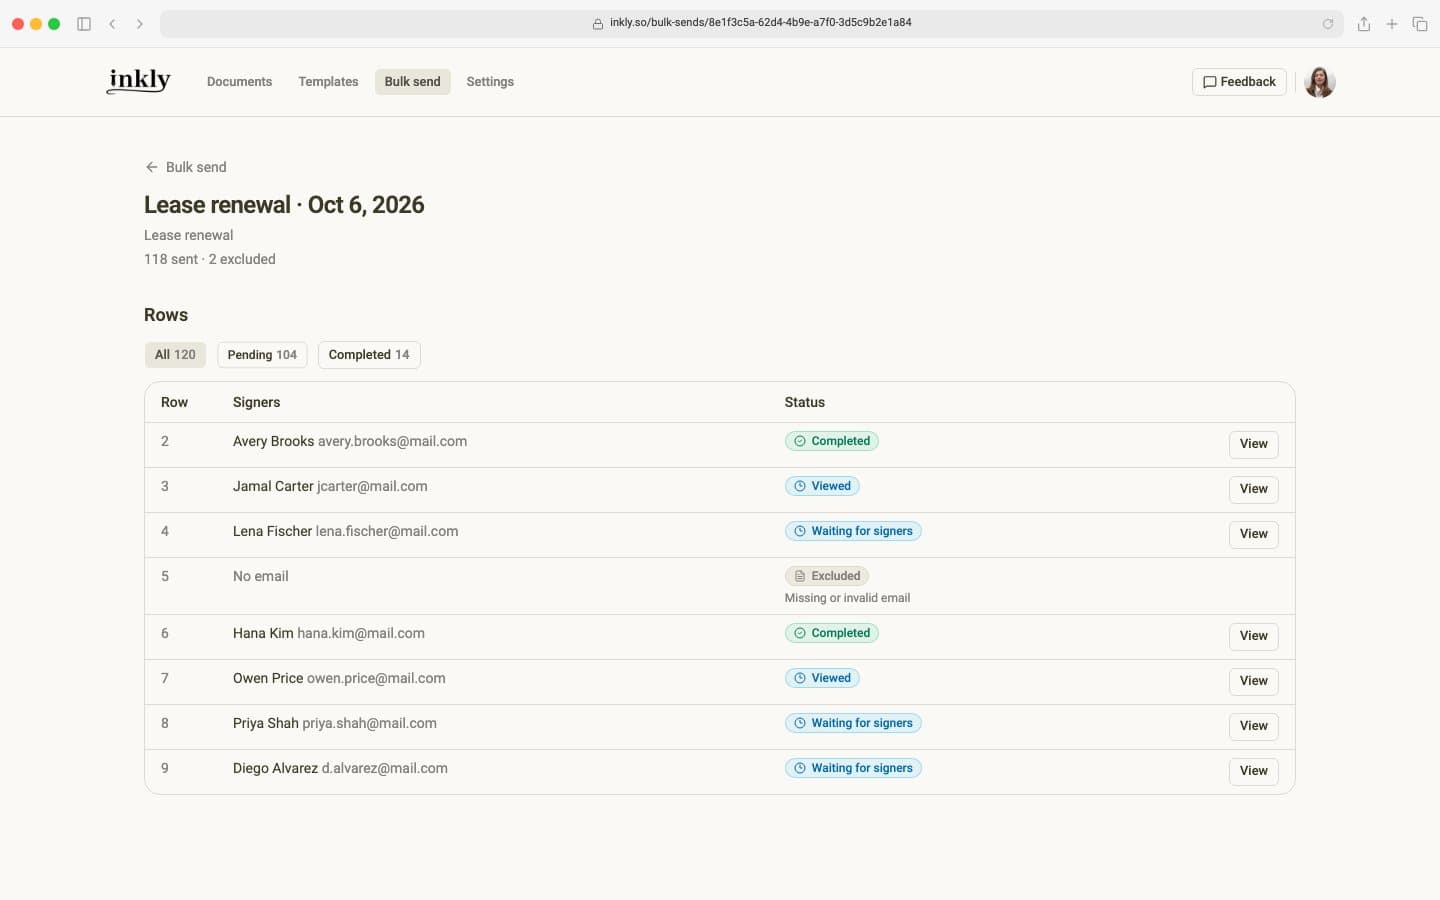View Priya Shah's document

click(x=1253, y=726)
